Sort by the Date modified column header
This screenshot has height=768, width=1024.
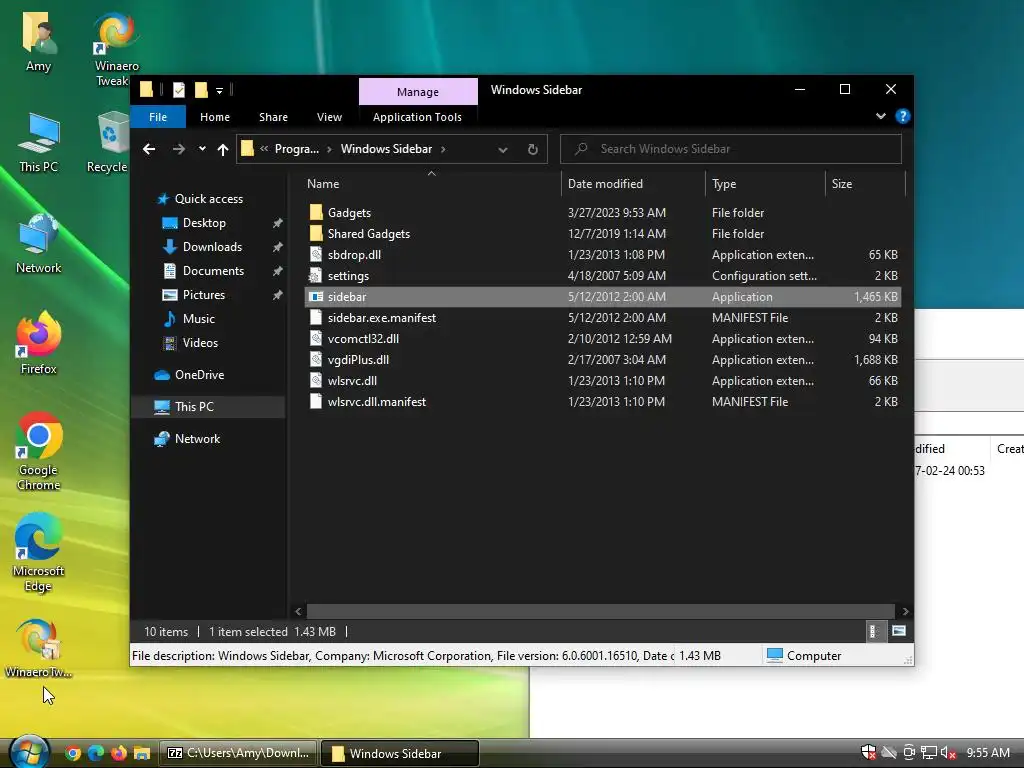click(633, 184)
